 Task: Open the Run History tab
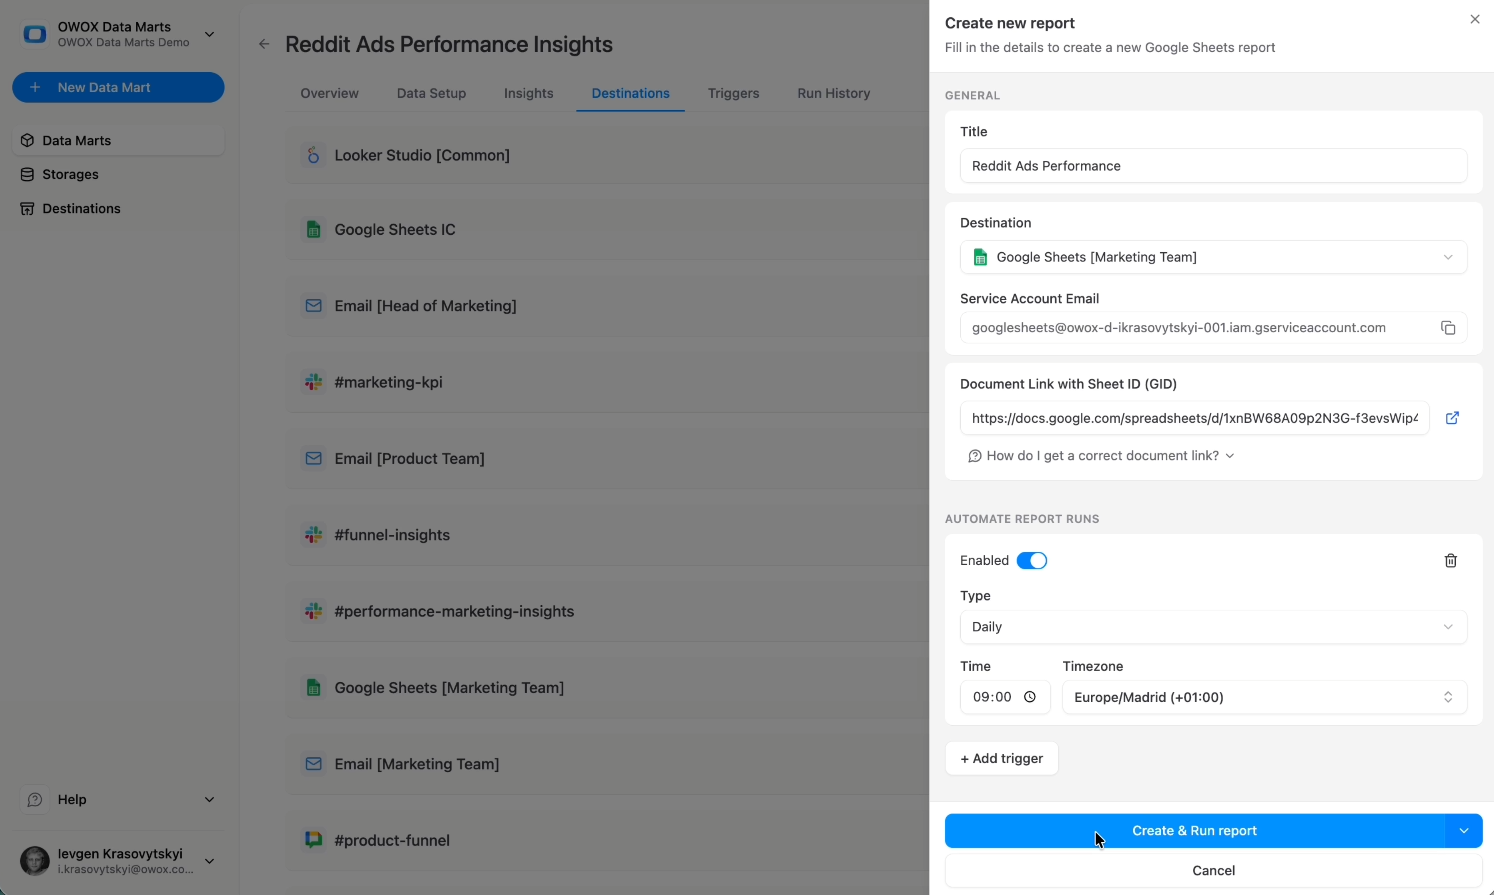pyautogui.click(x=833, y=93)
